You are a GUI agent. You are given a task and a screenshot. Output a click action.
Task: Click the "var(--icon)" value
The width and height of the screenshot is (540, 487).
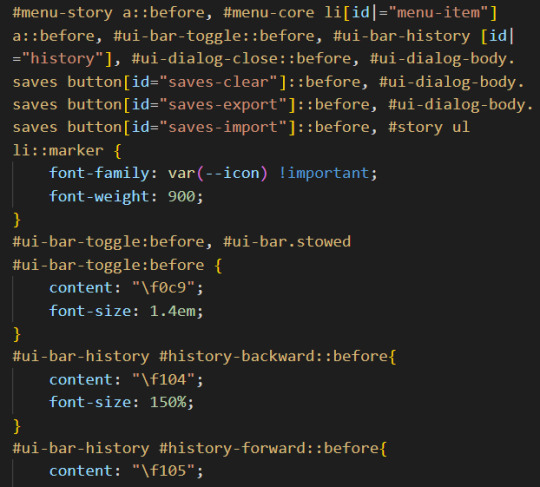click(x=218, y=173)
